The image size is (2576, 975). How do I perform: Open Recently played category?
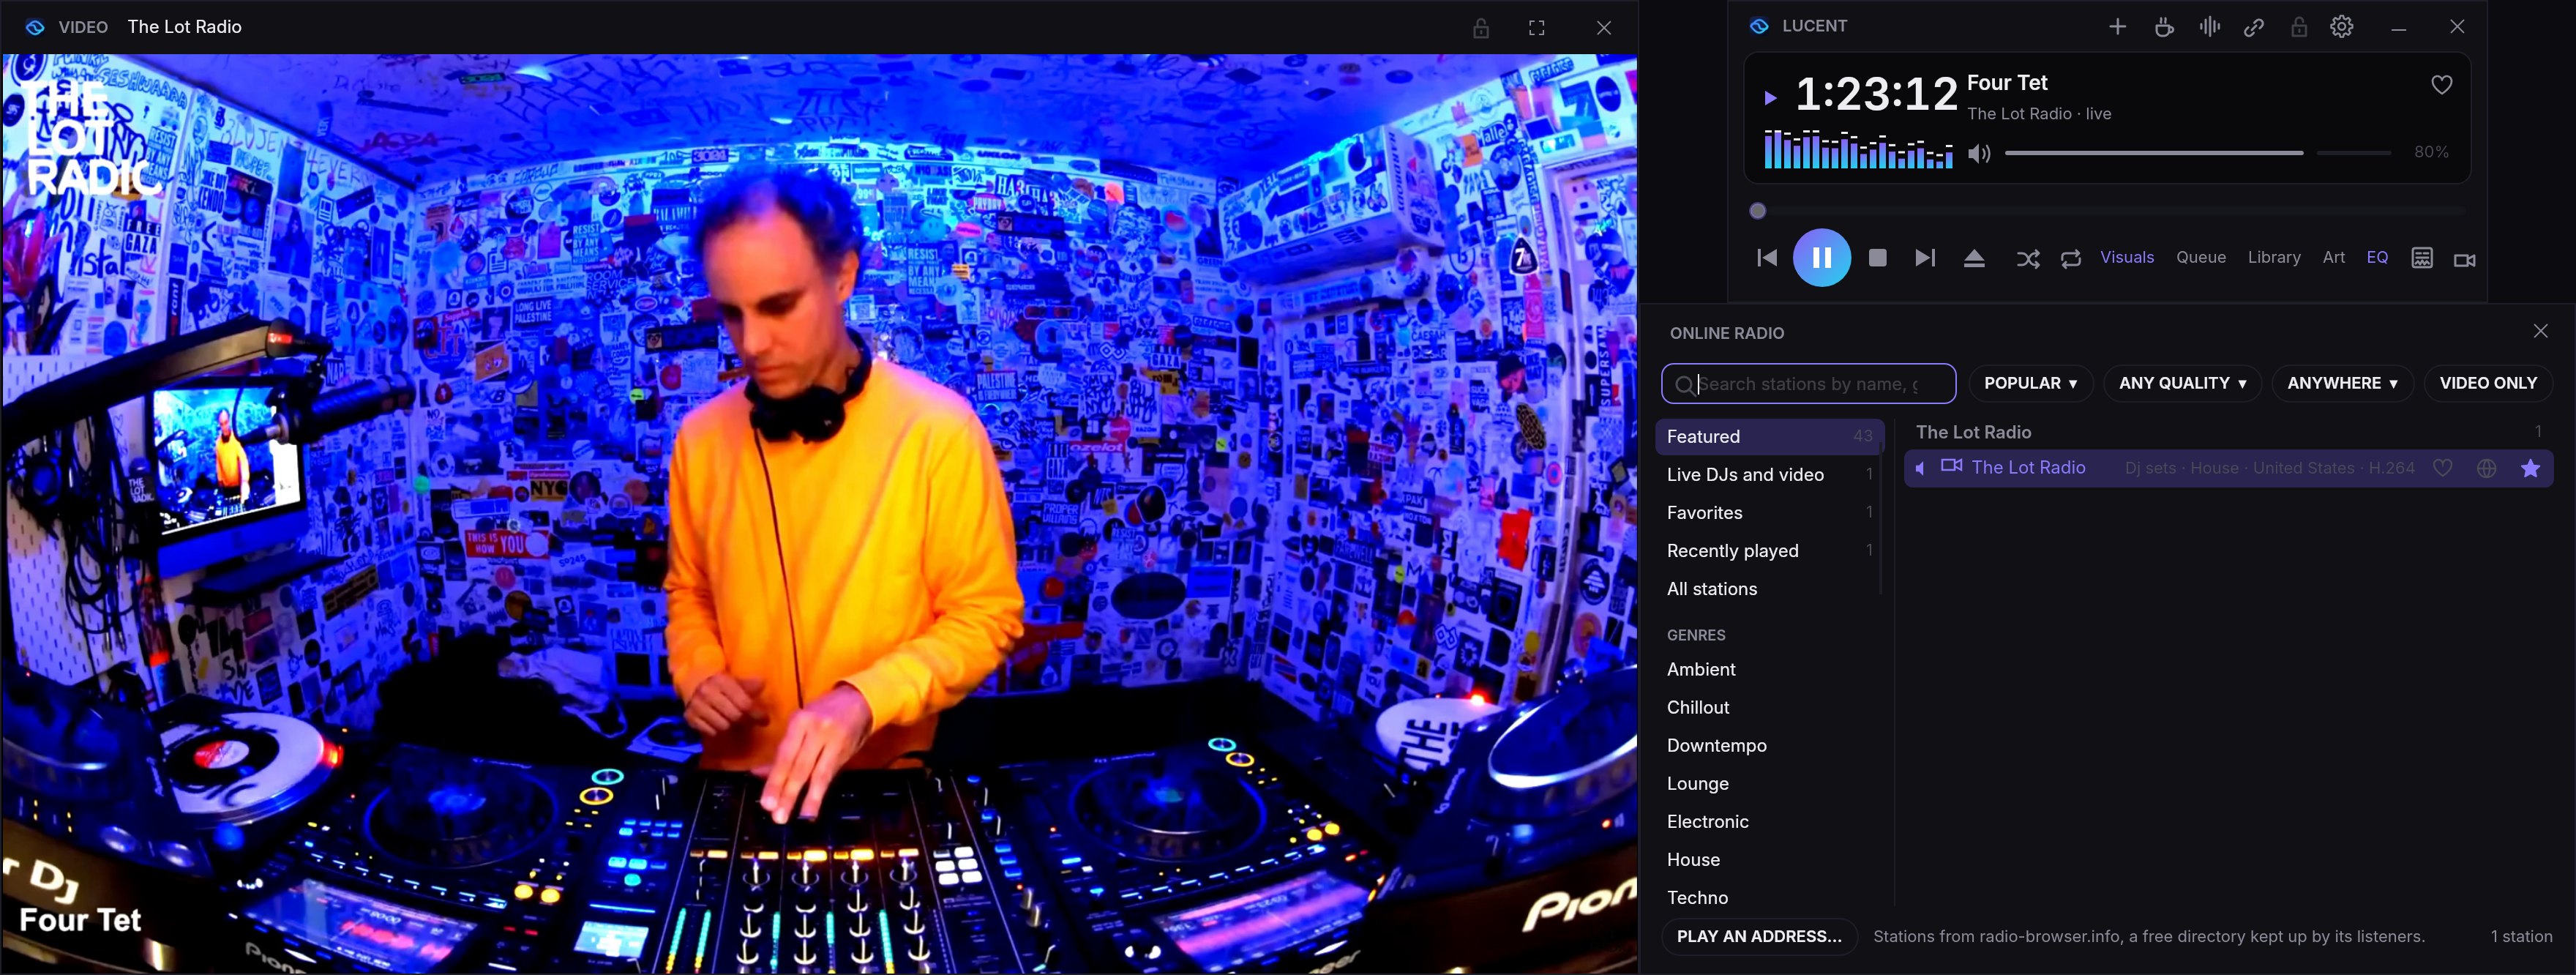click(1769, 551)
